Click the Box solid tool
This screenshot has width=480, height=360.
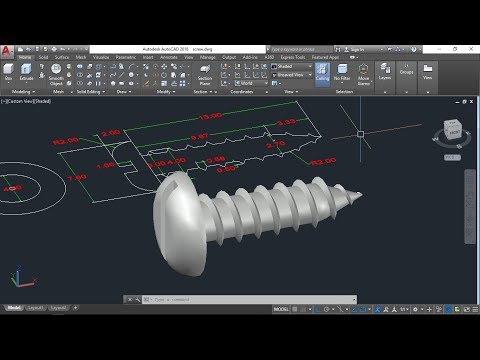coord(8,73)
